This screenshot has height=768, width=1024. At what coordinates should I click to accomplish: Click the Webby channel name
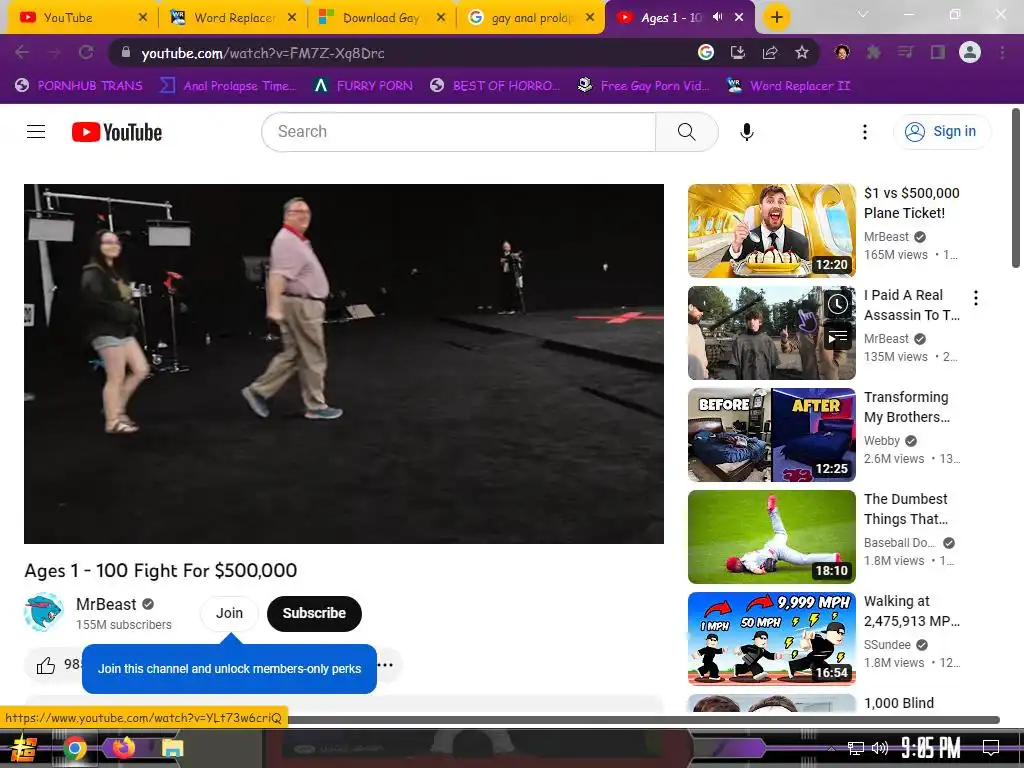tap(882, 441)
